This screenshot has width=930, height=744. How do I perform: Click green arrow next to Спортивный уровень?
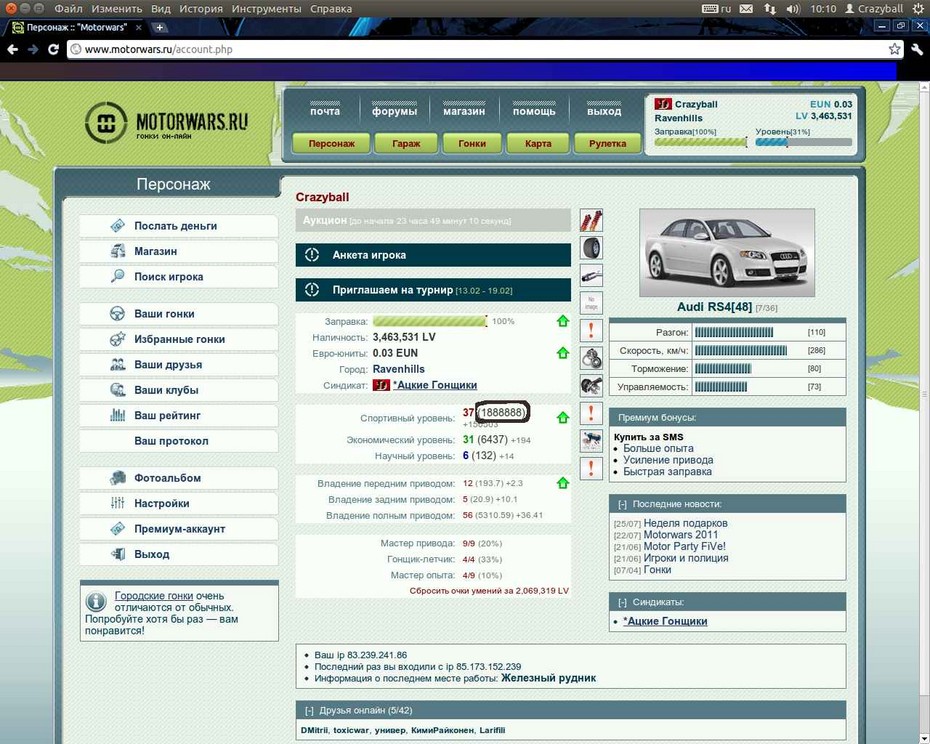pyautogui.click(x=563, y=418)
